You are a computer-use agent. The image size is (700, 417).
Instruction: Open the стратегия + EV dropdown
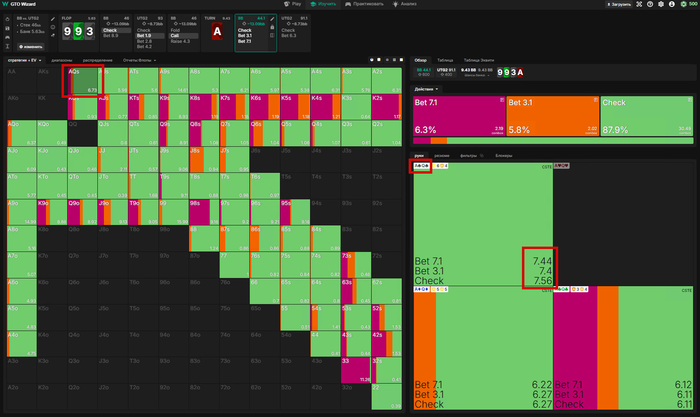(x=24, y=60)
